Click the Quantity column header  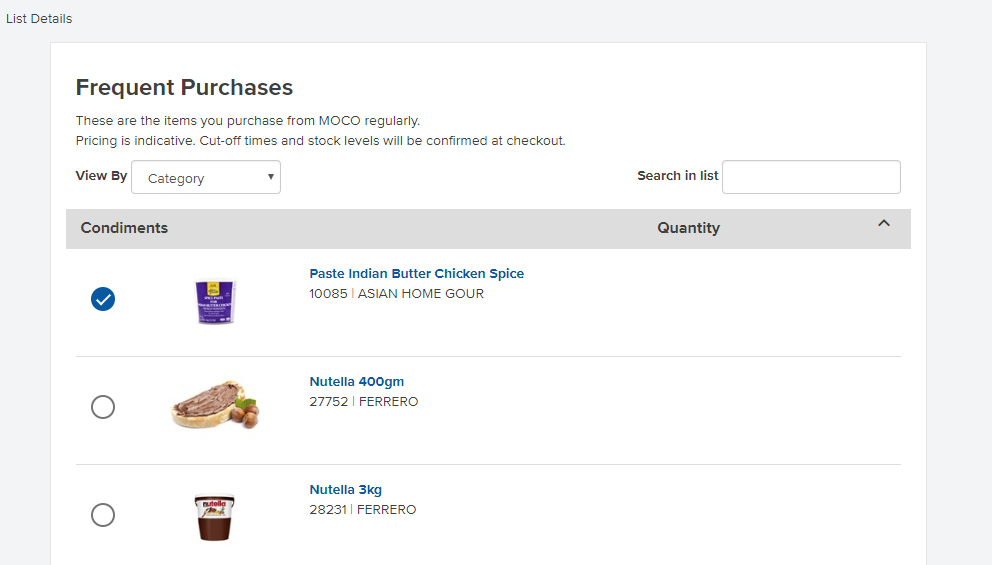coord(688,228)
